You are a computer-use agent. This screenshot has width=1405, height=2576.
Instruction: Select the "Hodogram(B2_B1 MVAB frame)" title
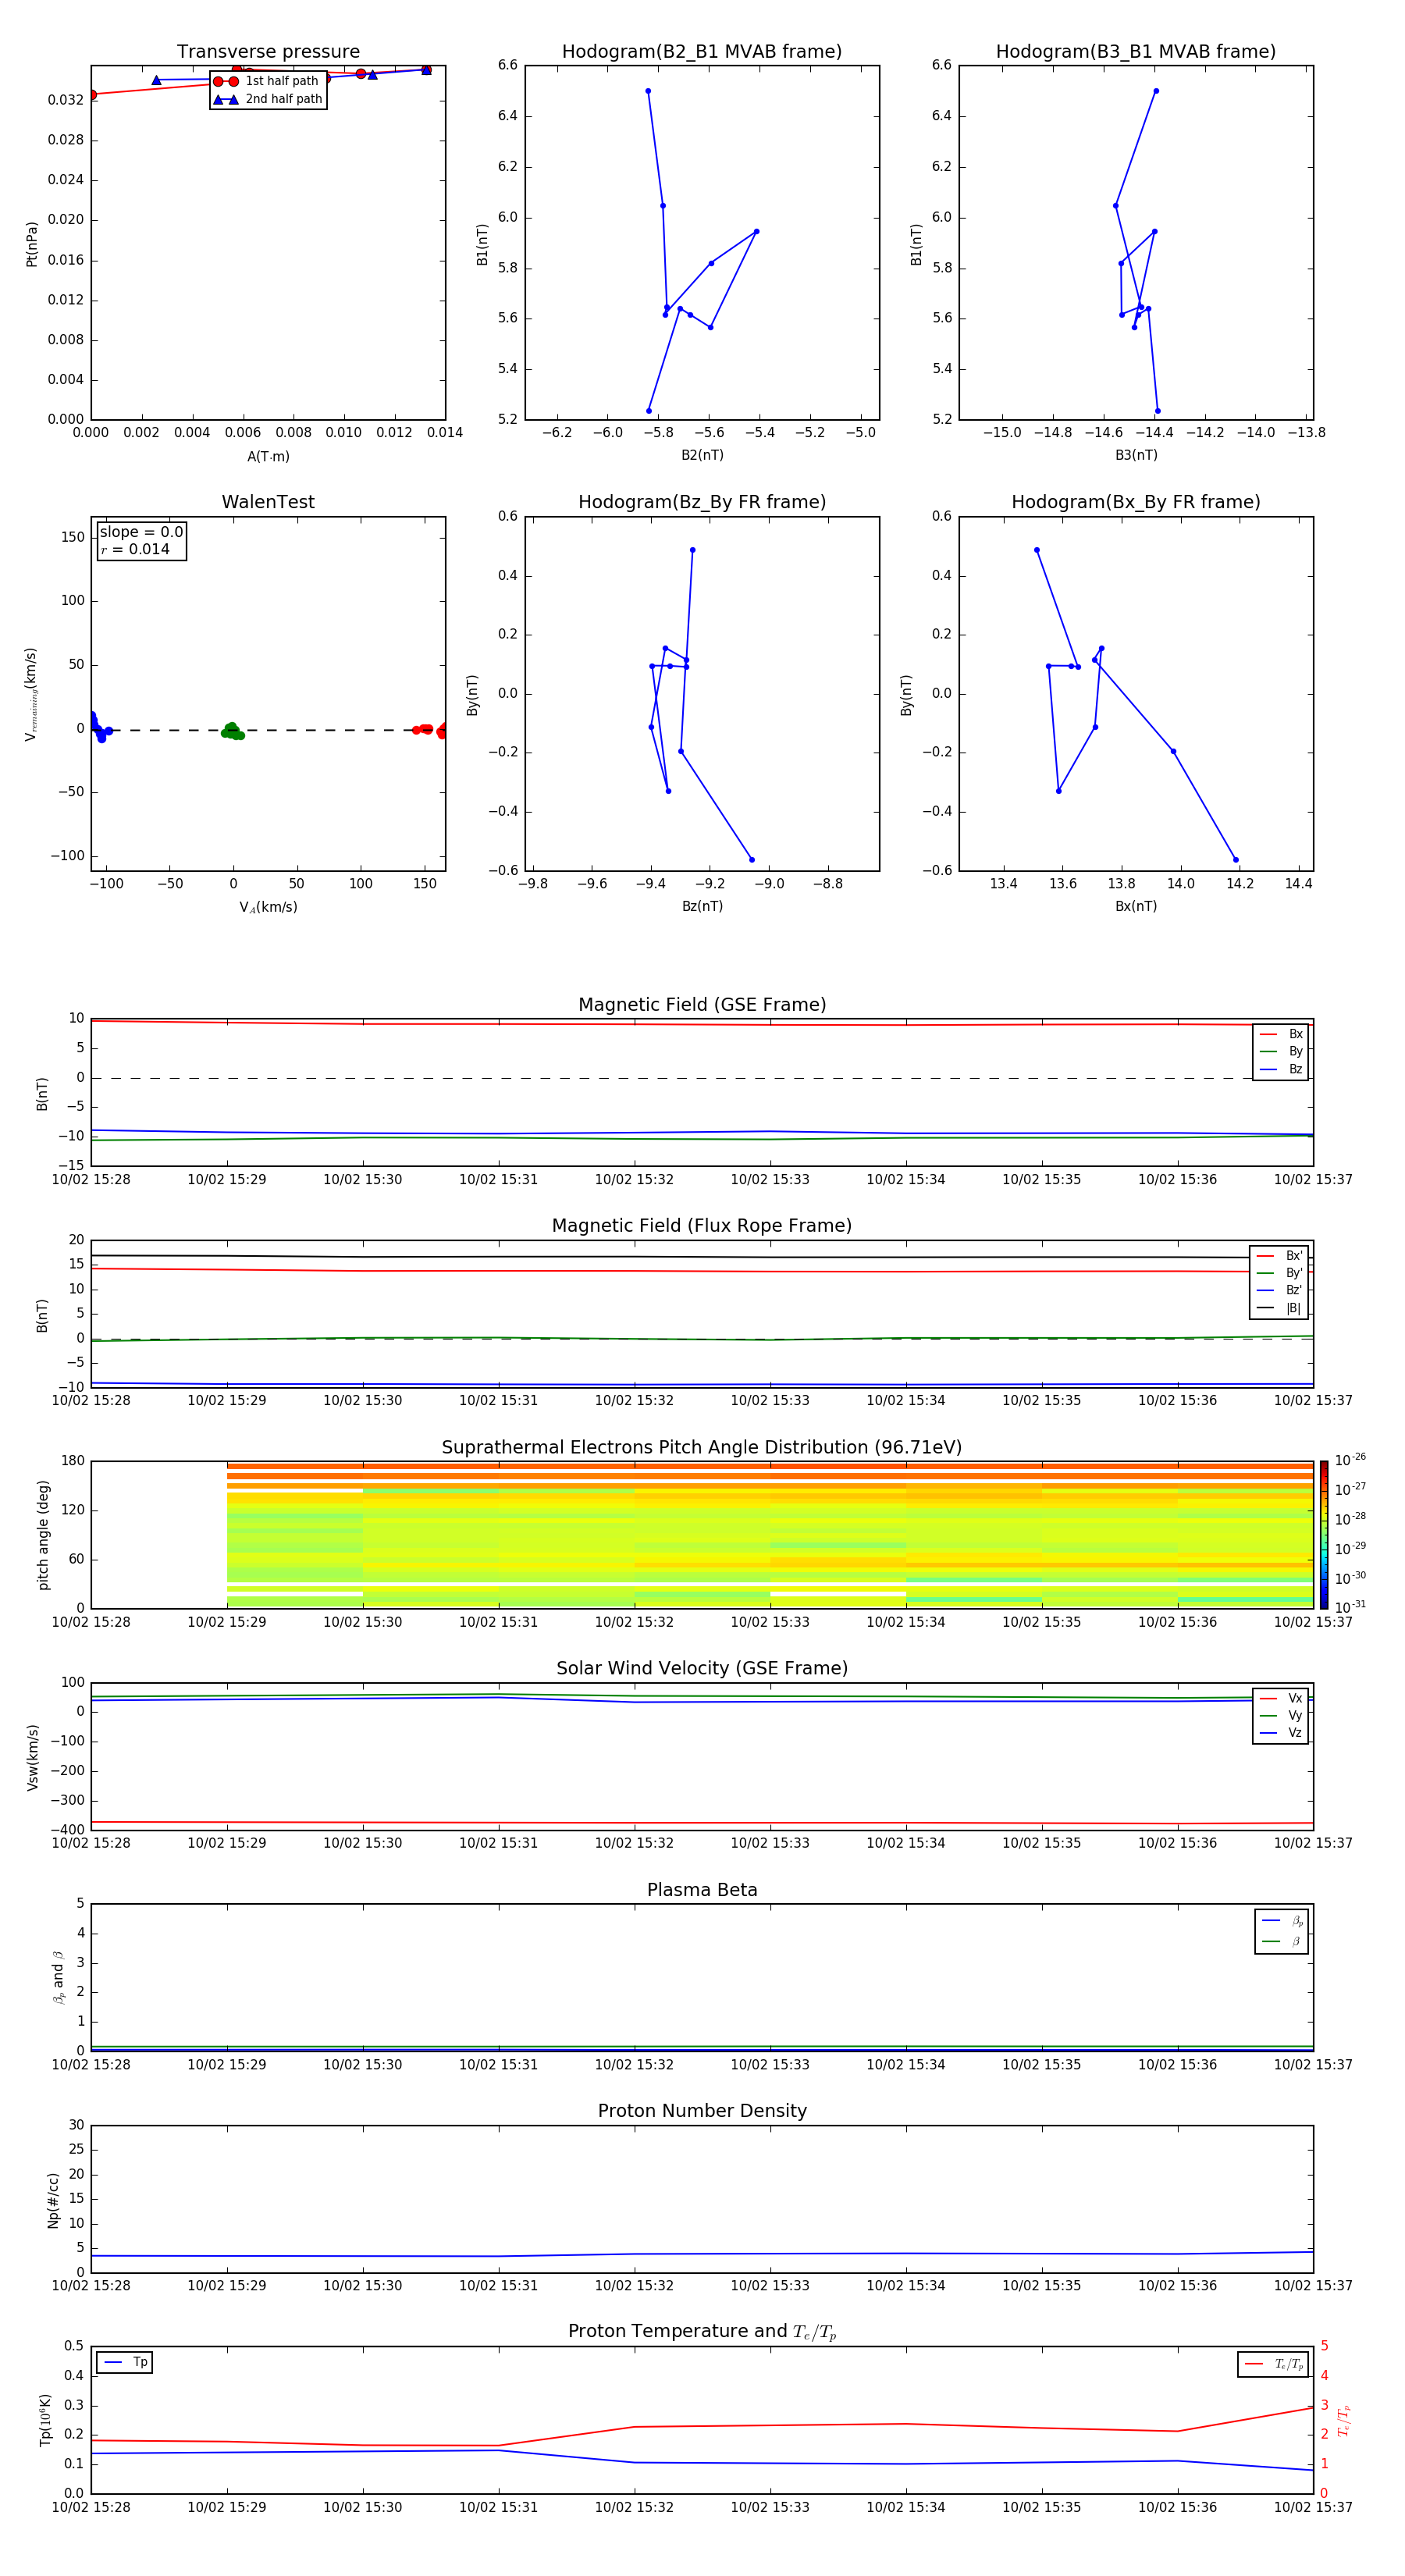[702, 52]
